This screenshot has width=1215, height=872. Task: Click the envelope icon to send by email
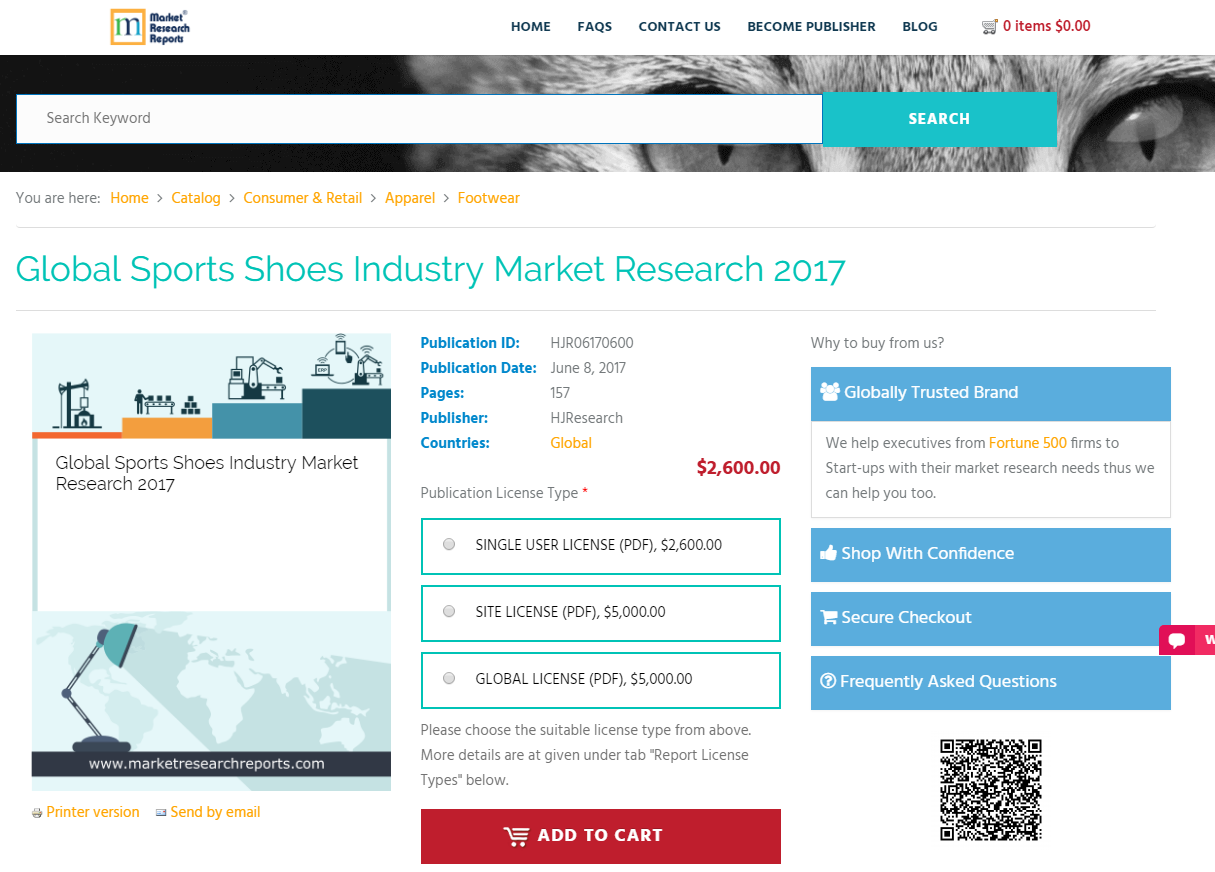coord(161,812)
